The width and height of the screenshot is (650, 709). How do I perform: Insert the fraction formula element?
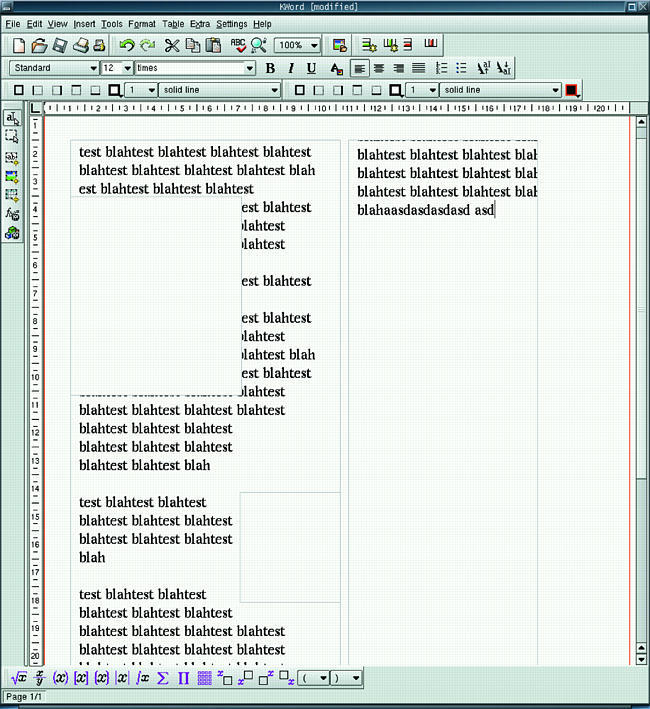pos(40,678)
